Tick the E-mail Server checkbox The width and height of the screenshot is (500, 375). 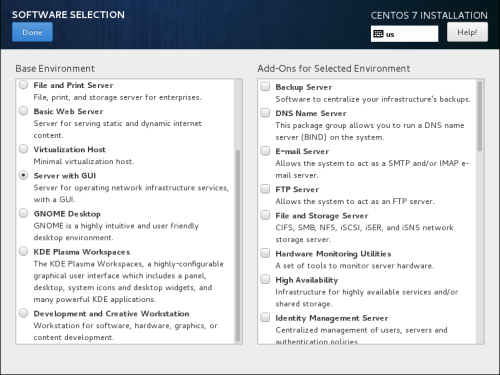(265, 151)
